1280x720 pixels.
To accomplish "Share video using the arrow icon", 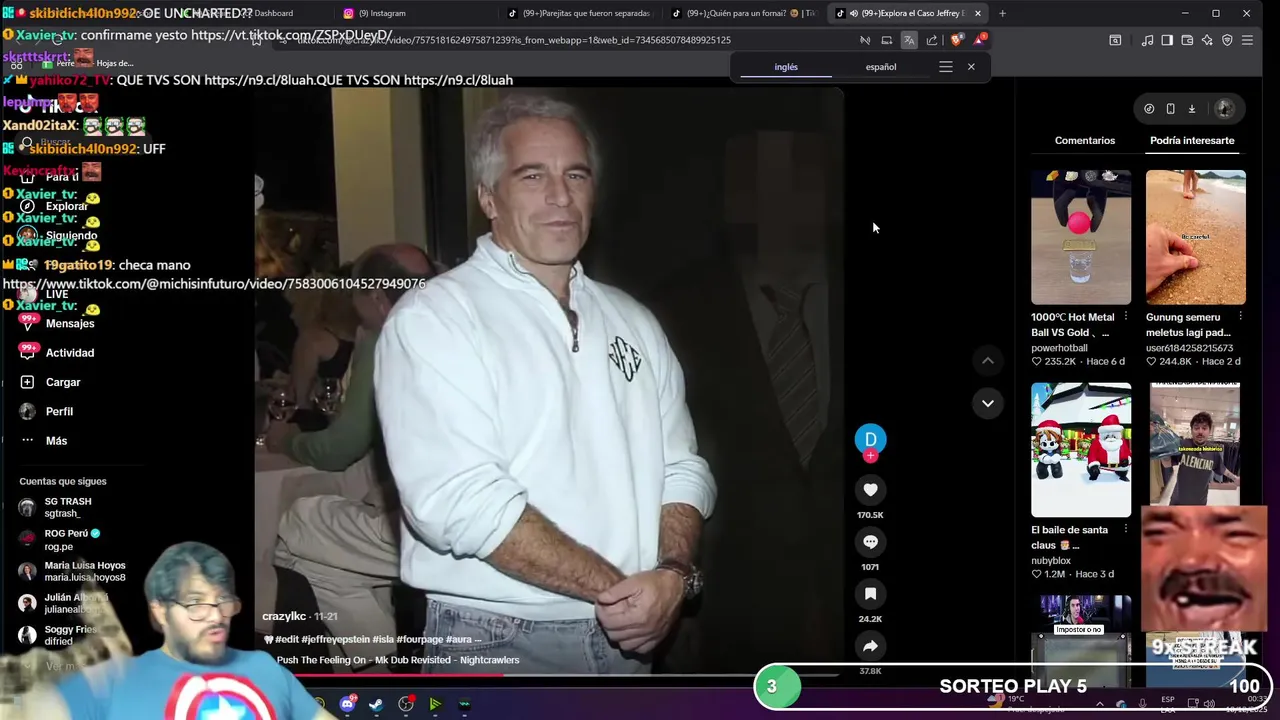I will click(x=870, y=646).
